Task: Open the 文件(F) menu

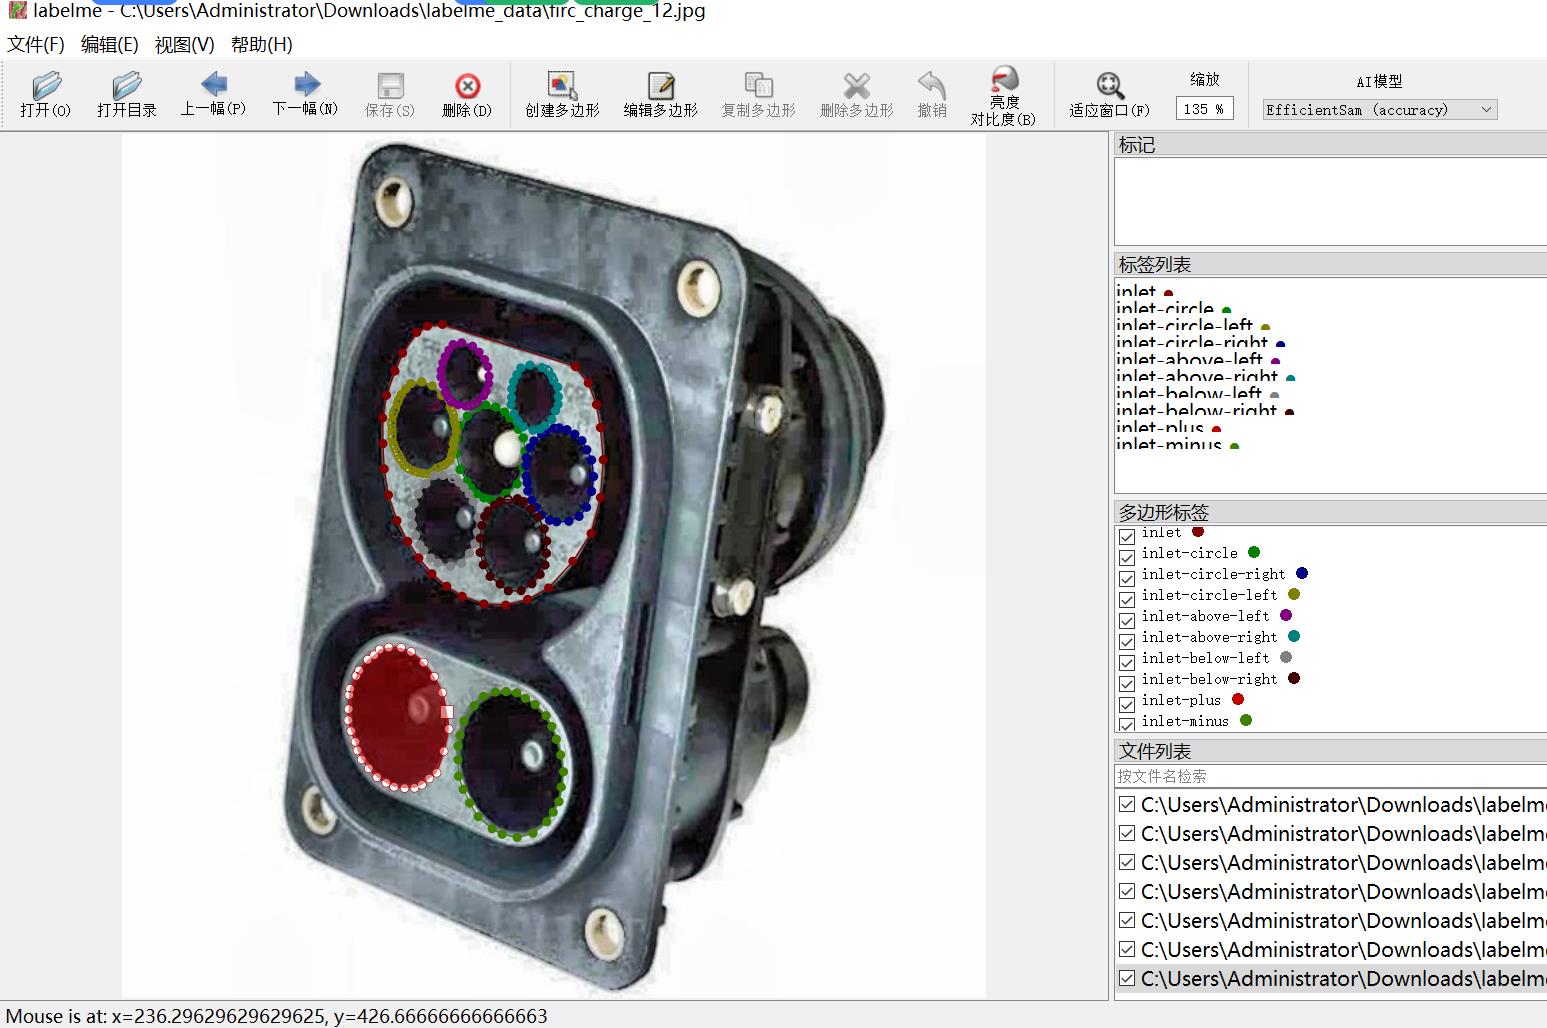Action: (36, 45)
